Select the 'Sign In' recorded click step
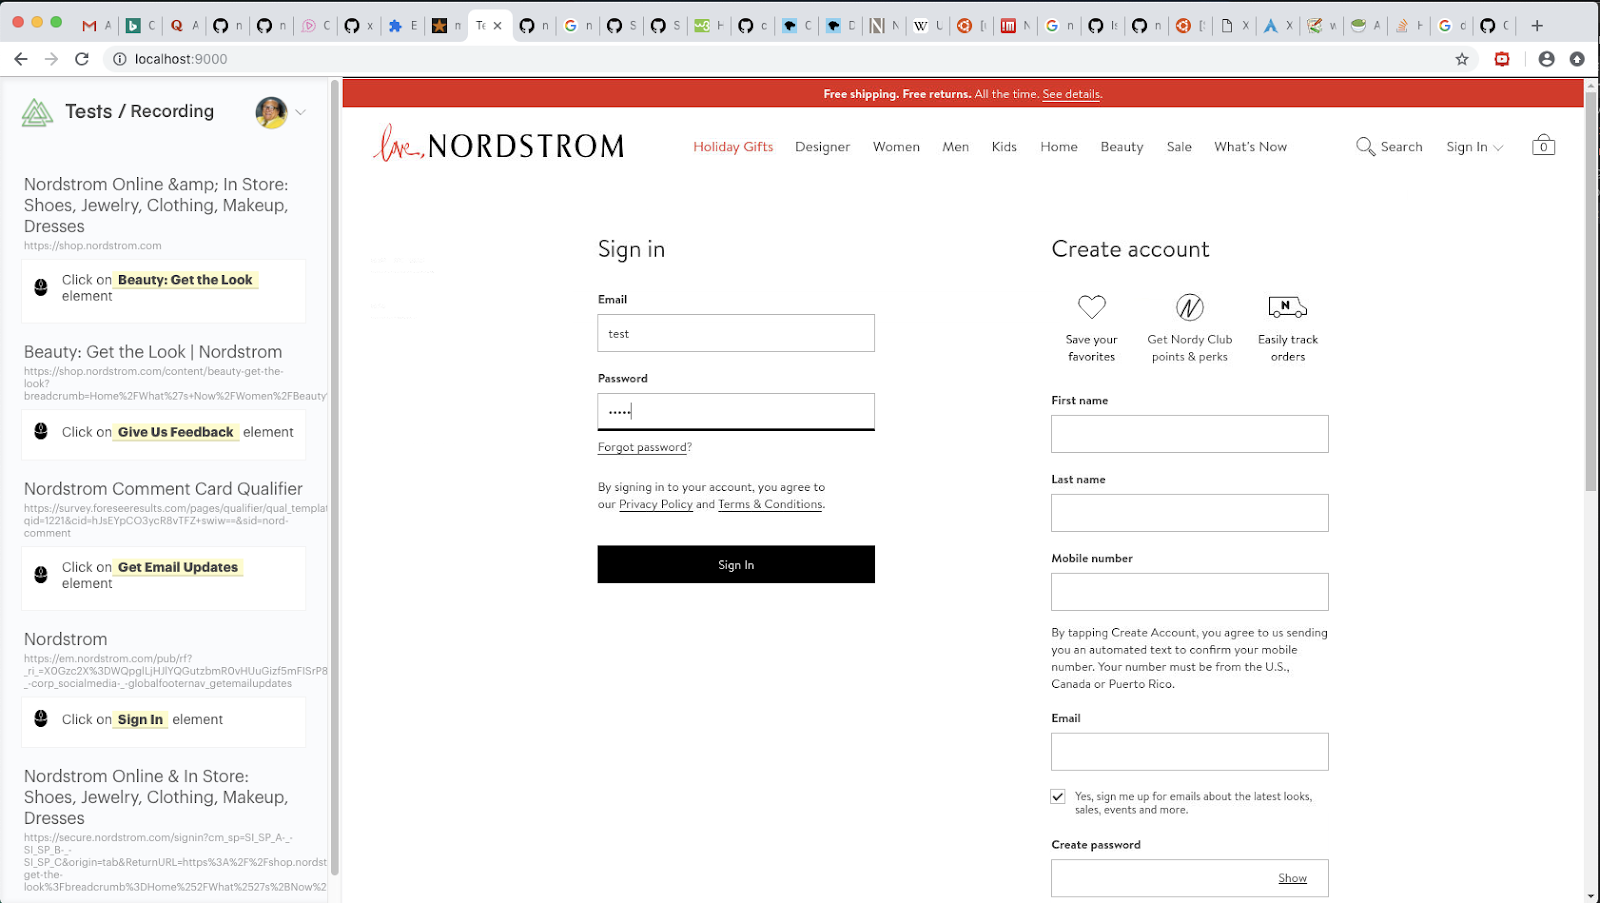The width and height of the screenshot is (1600, 903). coord(164,720)
